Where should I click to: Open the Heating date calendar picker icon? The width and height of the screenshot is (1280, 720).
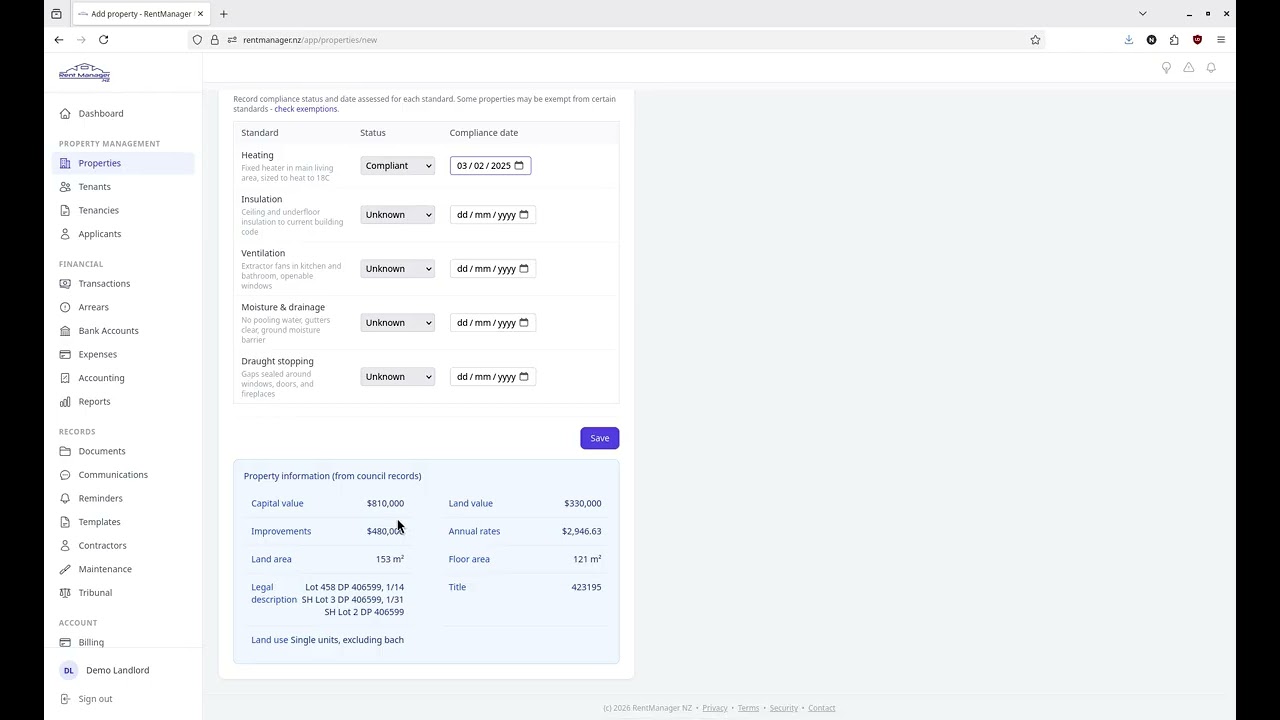point(519,166)
